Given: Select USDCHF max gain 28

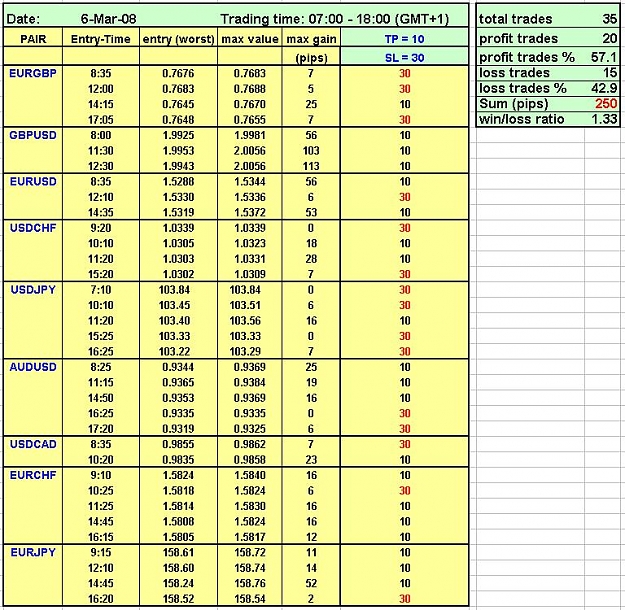Looking at the screenshot, I should tap(311, 259).
